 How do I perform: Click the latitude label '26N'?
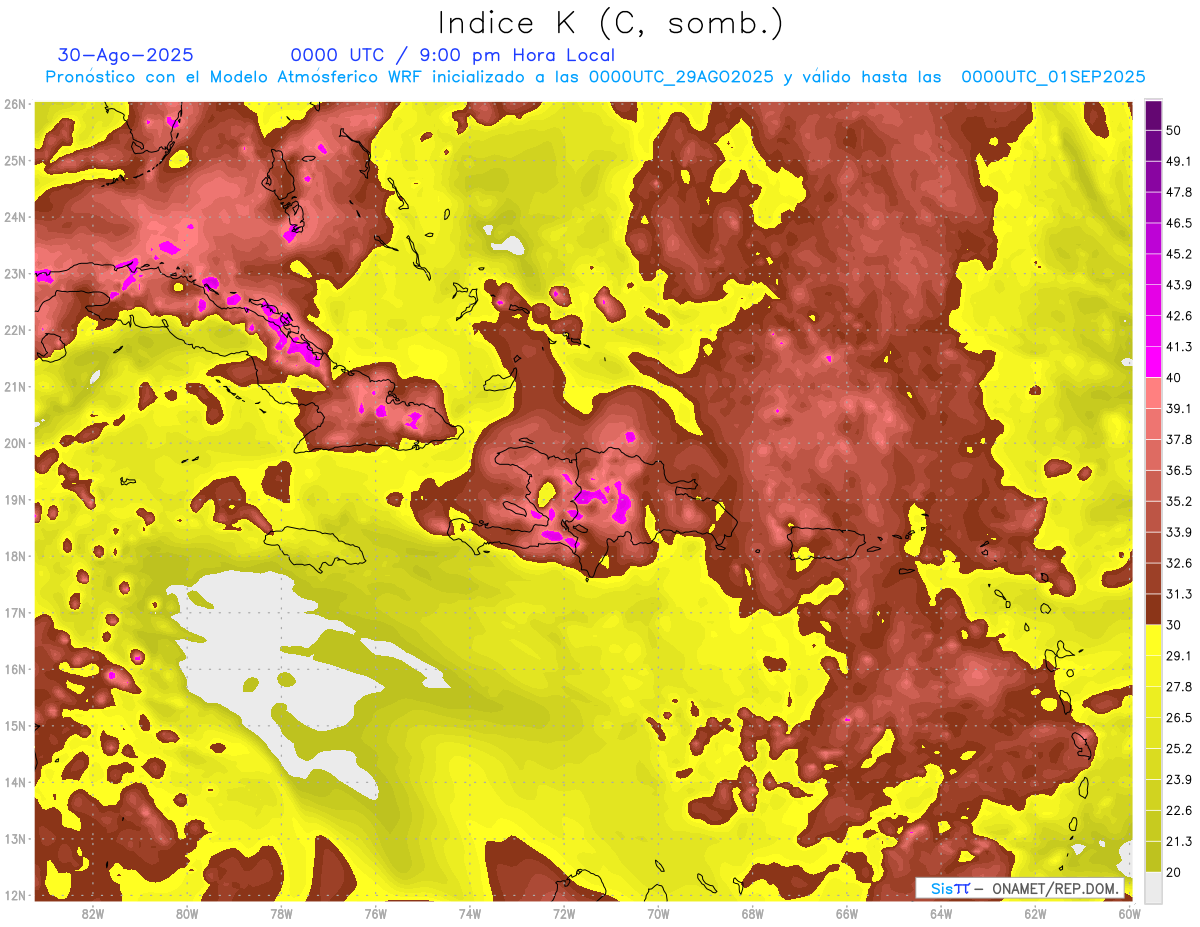(15, 104)
